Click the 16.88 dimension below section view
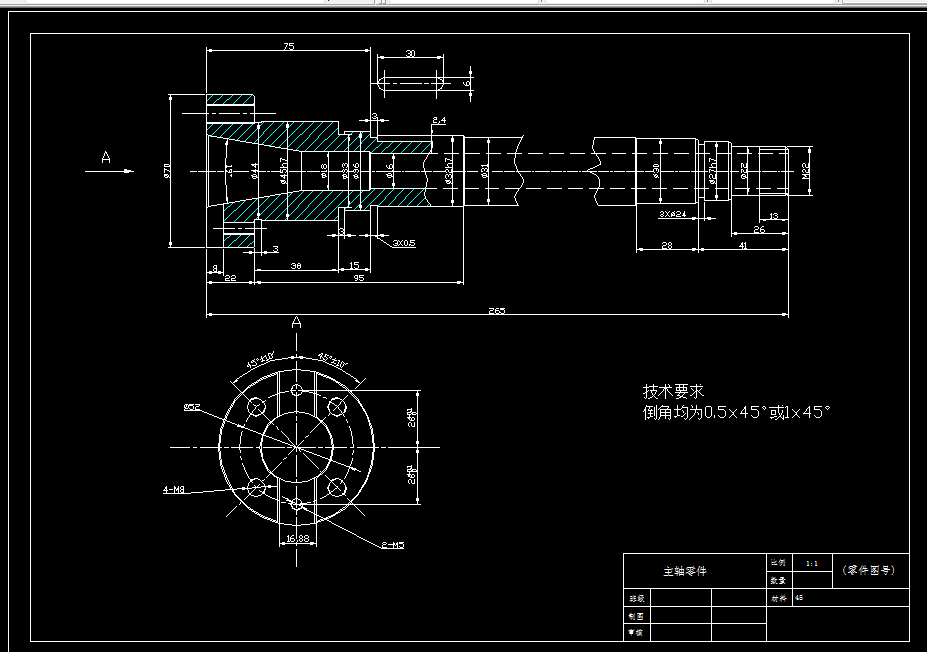Viewport: 927px width, 652px height. click(298, 539)
